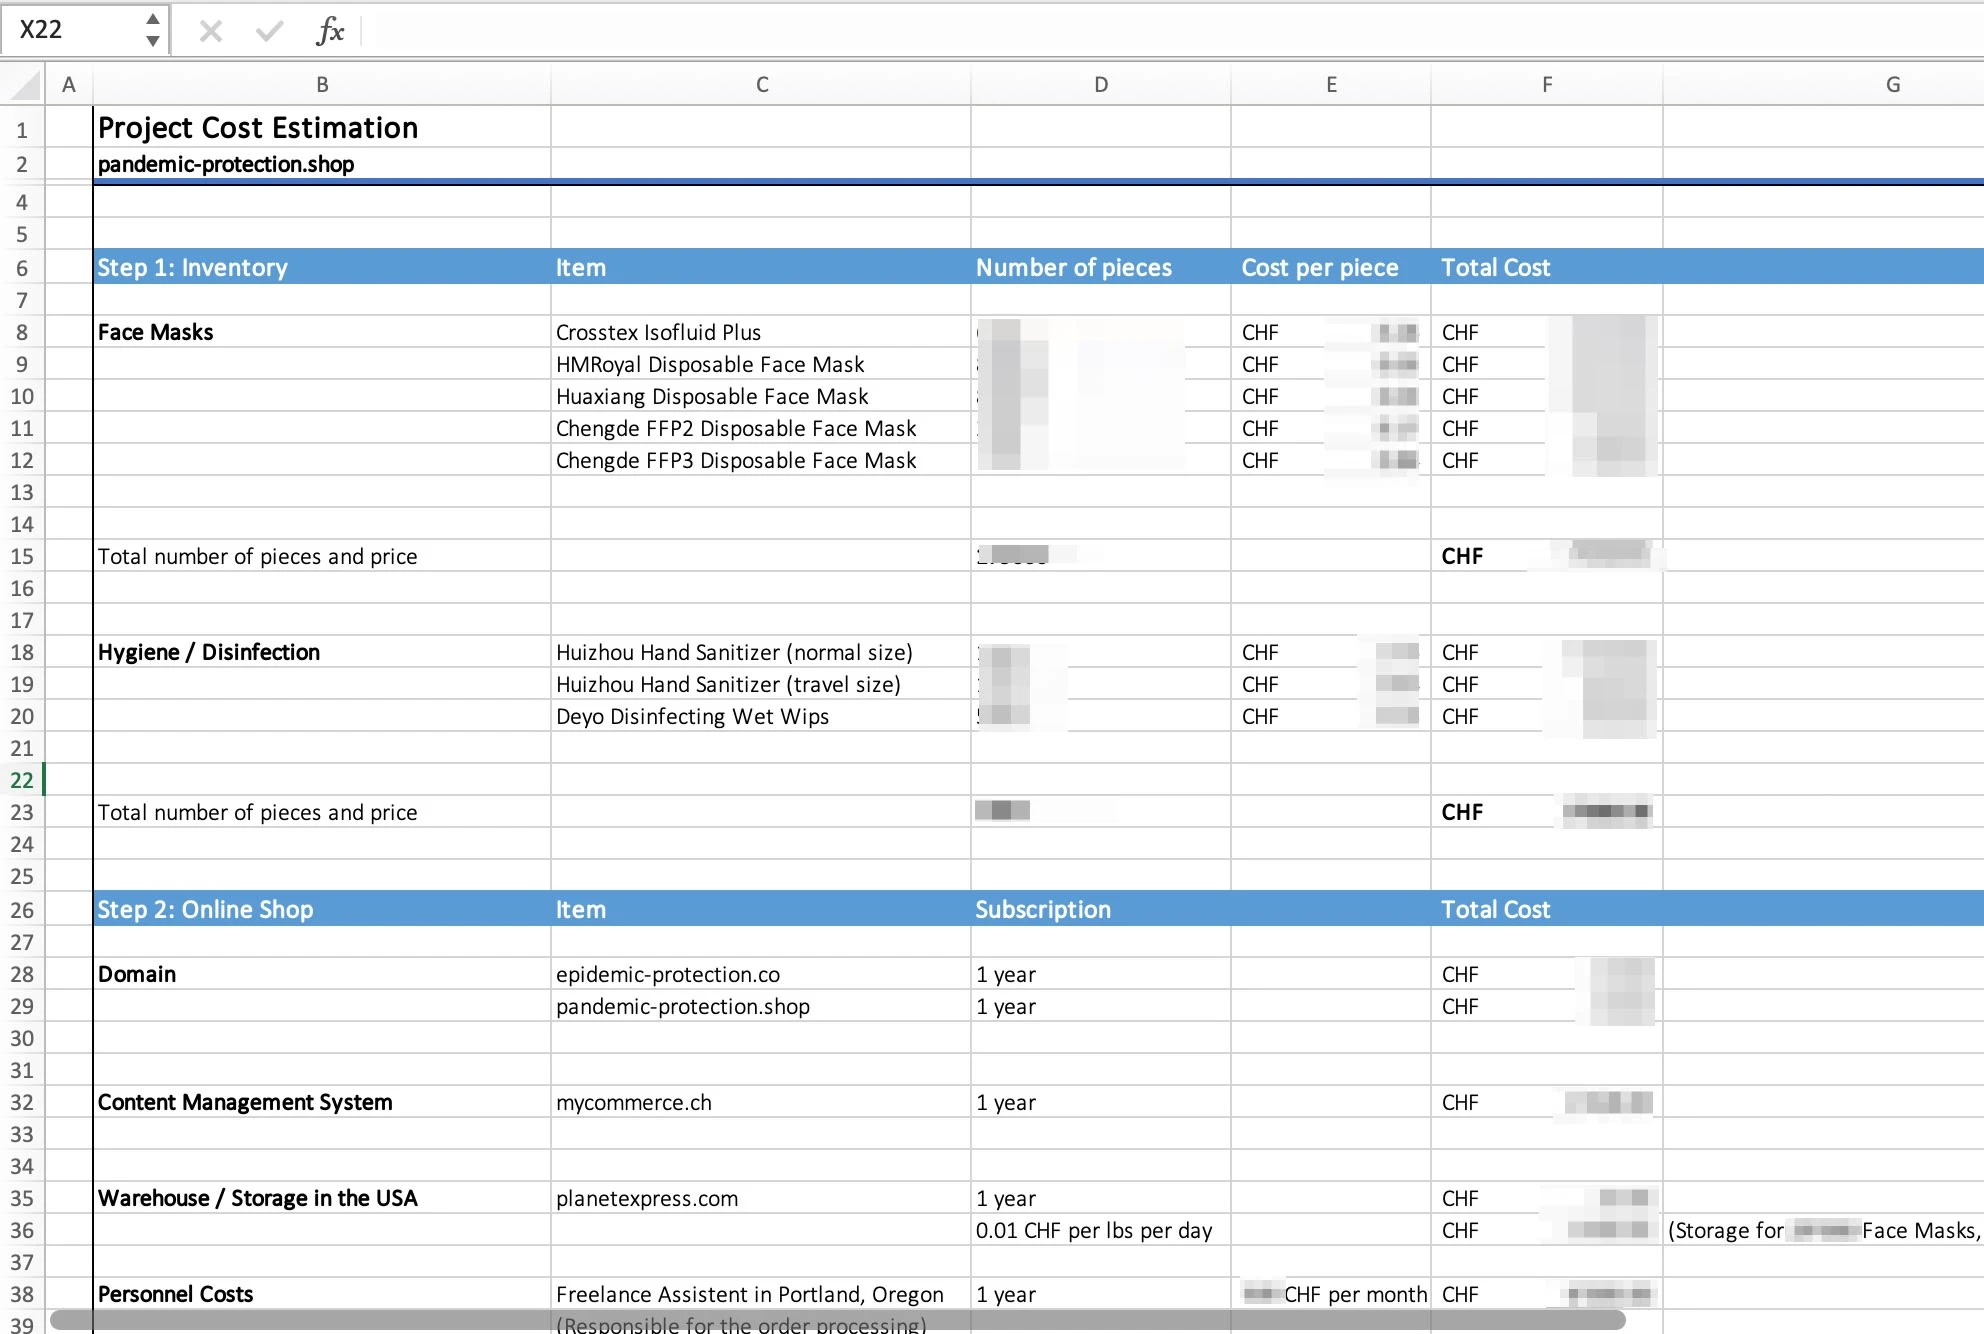Select column E header
Screen dimensions: 1984x1334
pyautogui.click(x=1331, y=85)
